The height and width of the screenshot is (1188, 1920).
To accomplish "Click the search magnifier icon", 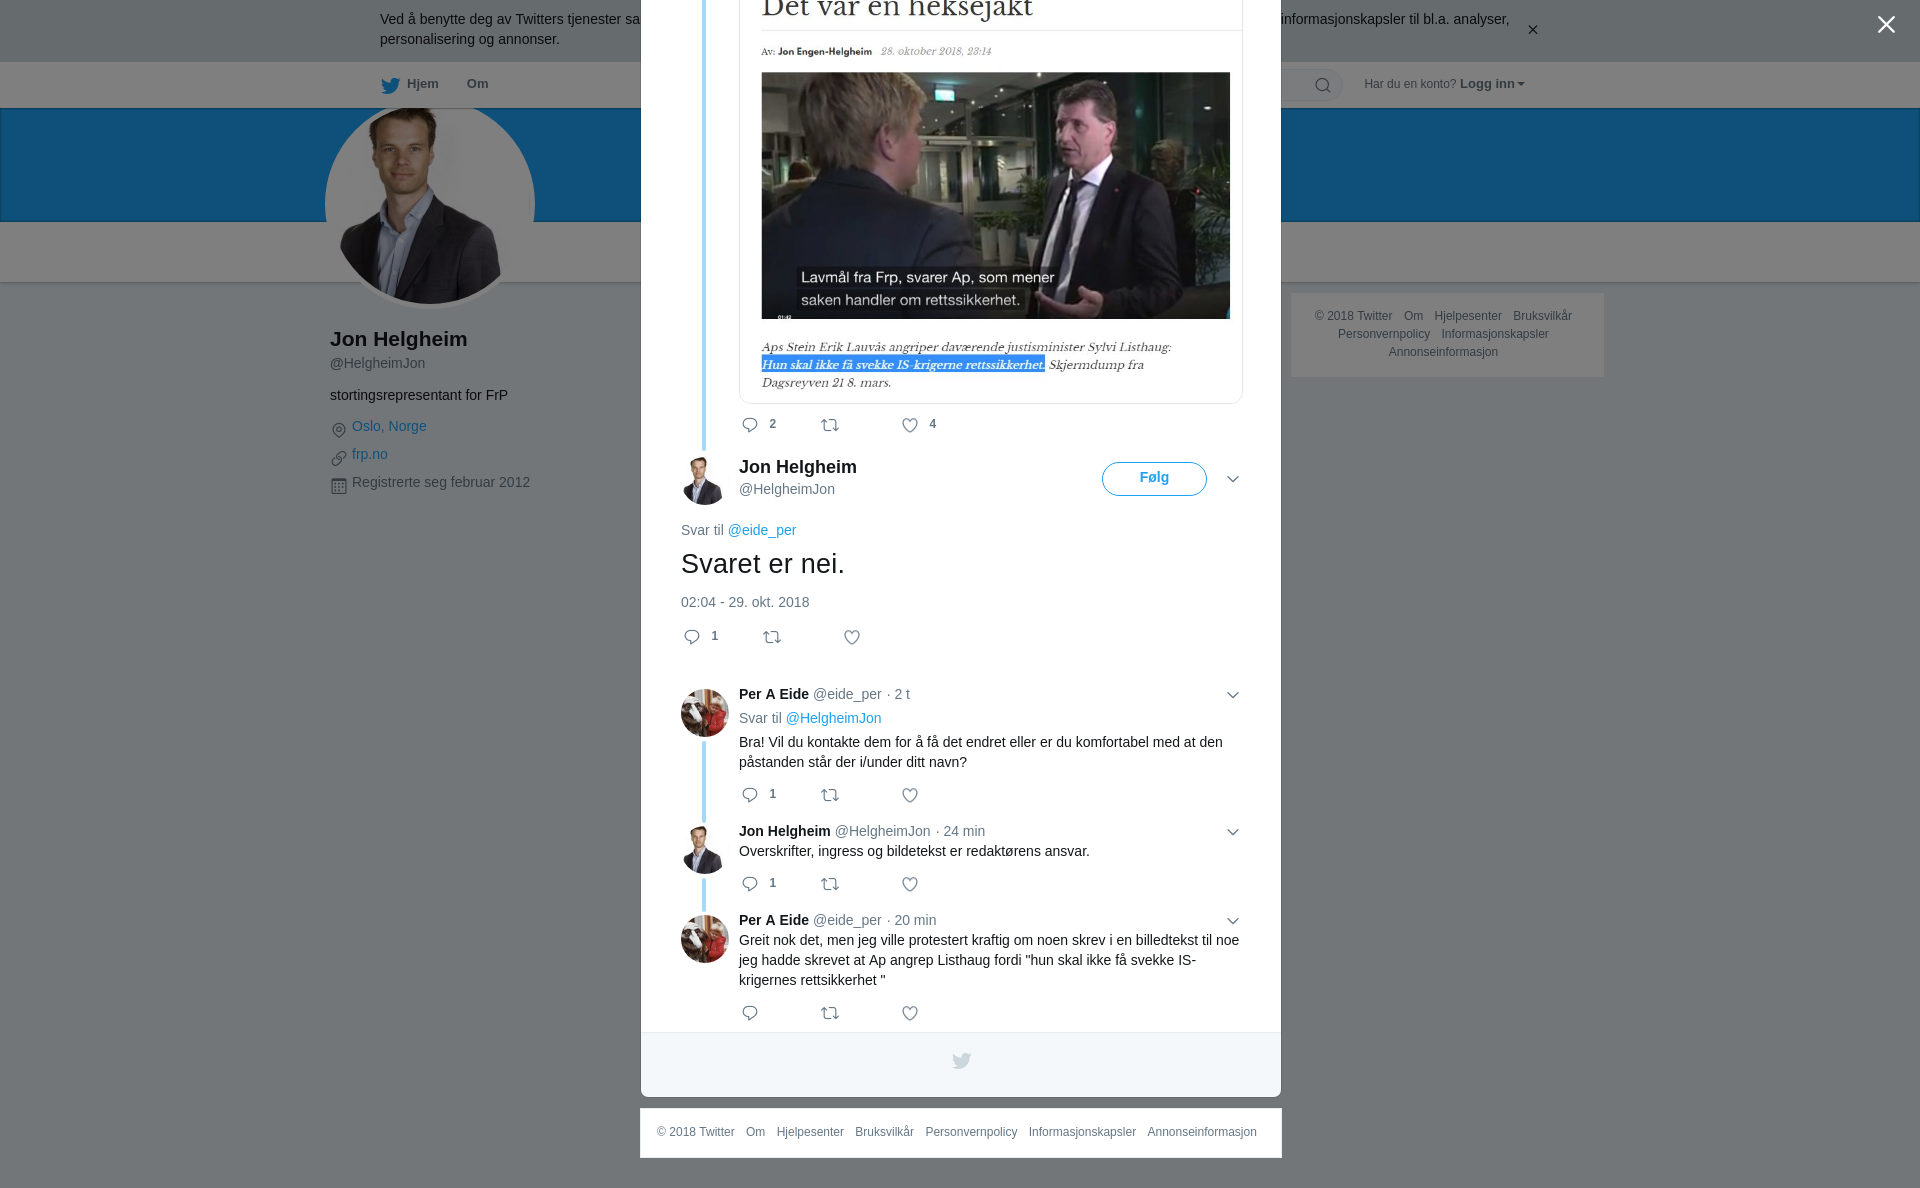I will pos(1323,86).
